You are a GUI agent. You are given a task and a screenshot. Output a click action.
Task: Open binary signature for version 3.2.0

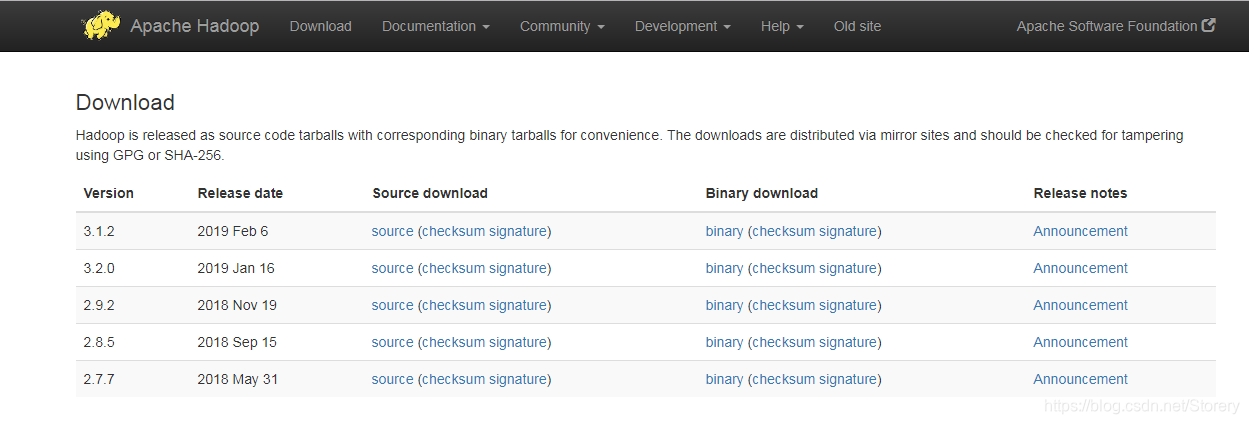tap(848, 268)
